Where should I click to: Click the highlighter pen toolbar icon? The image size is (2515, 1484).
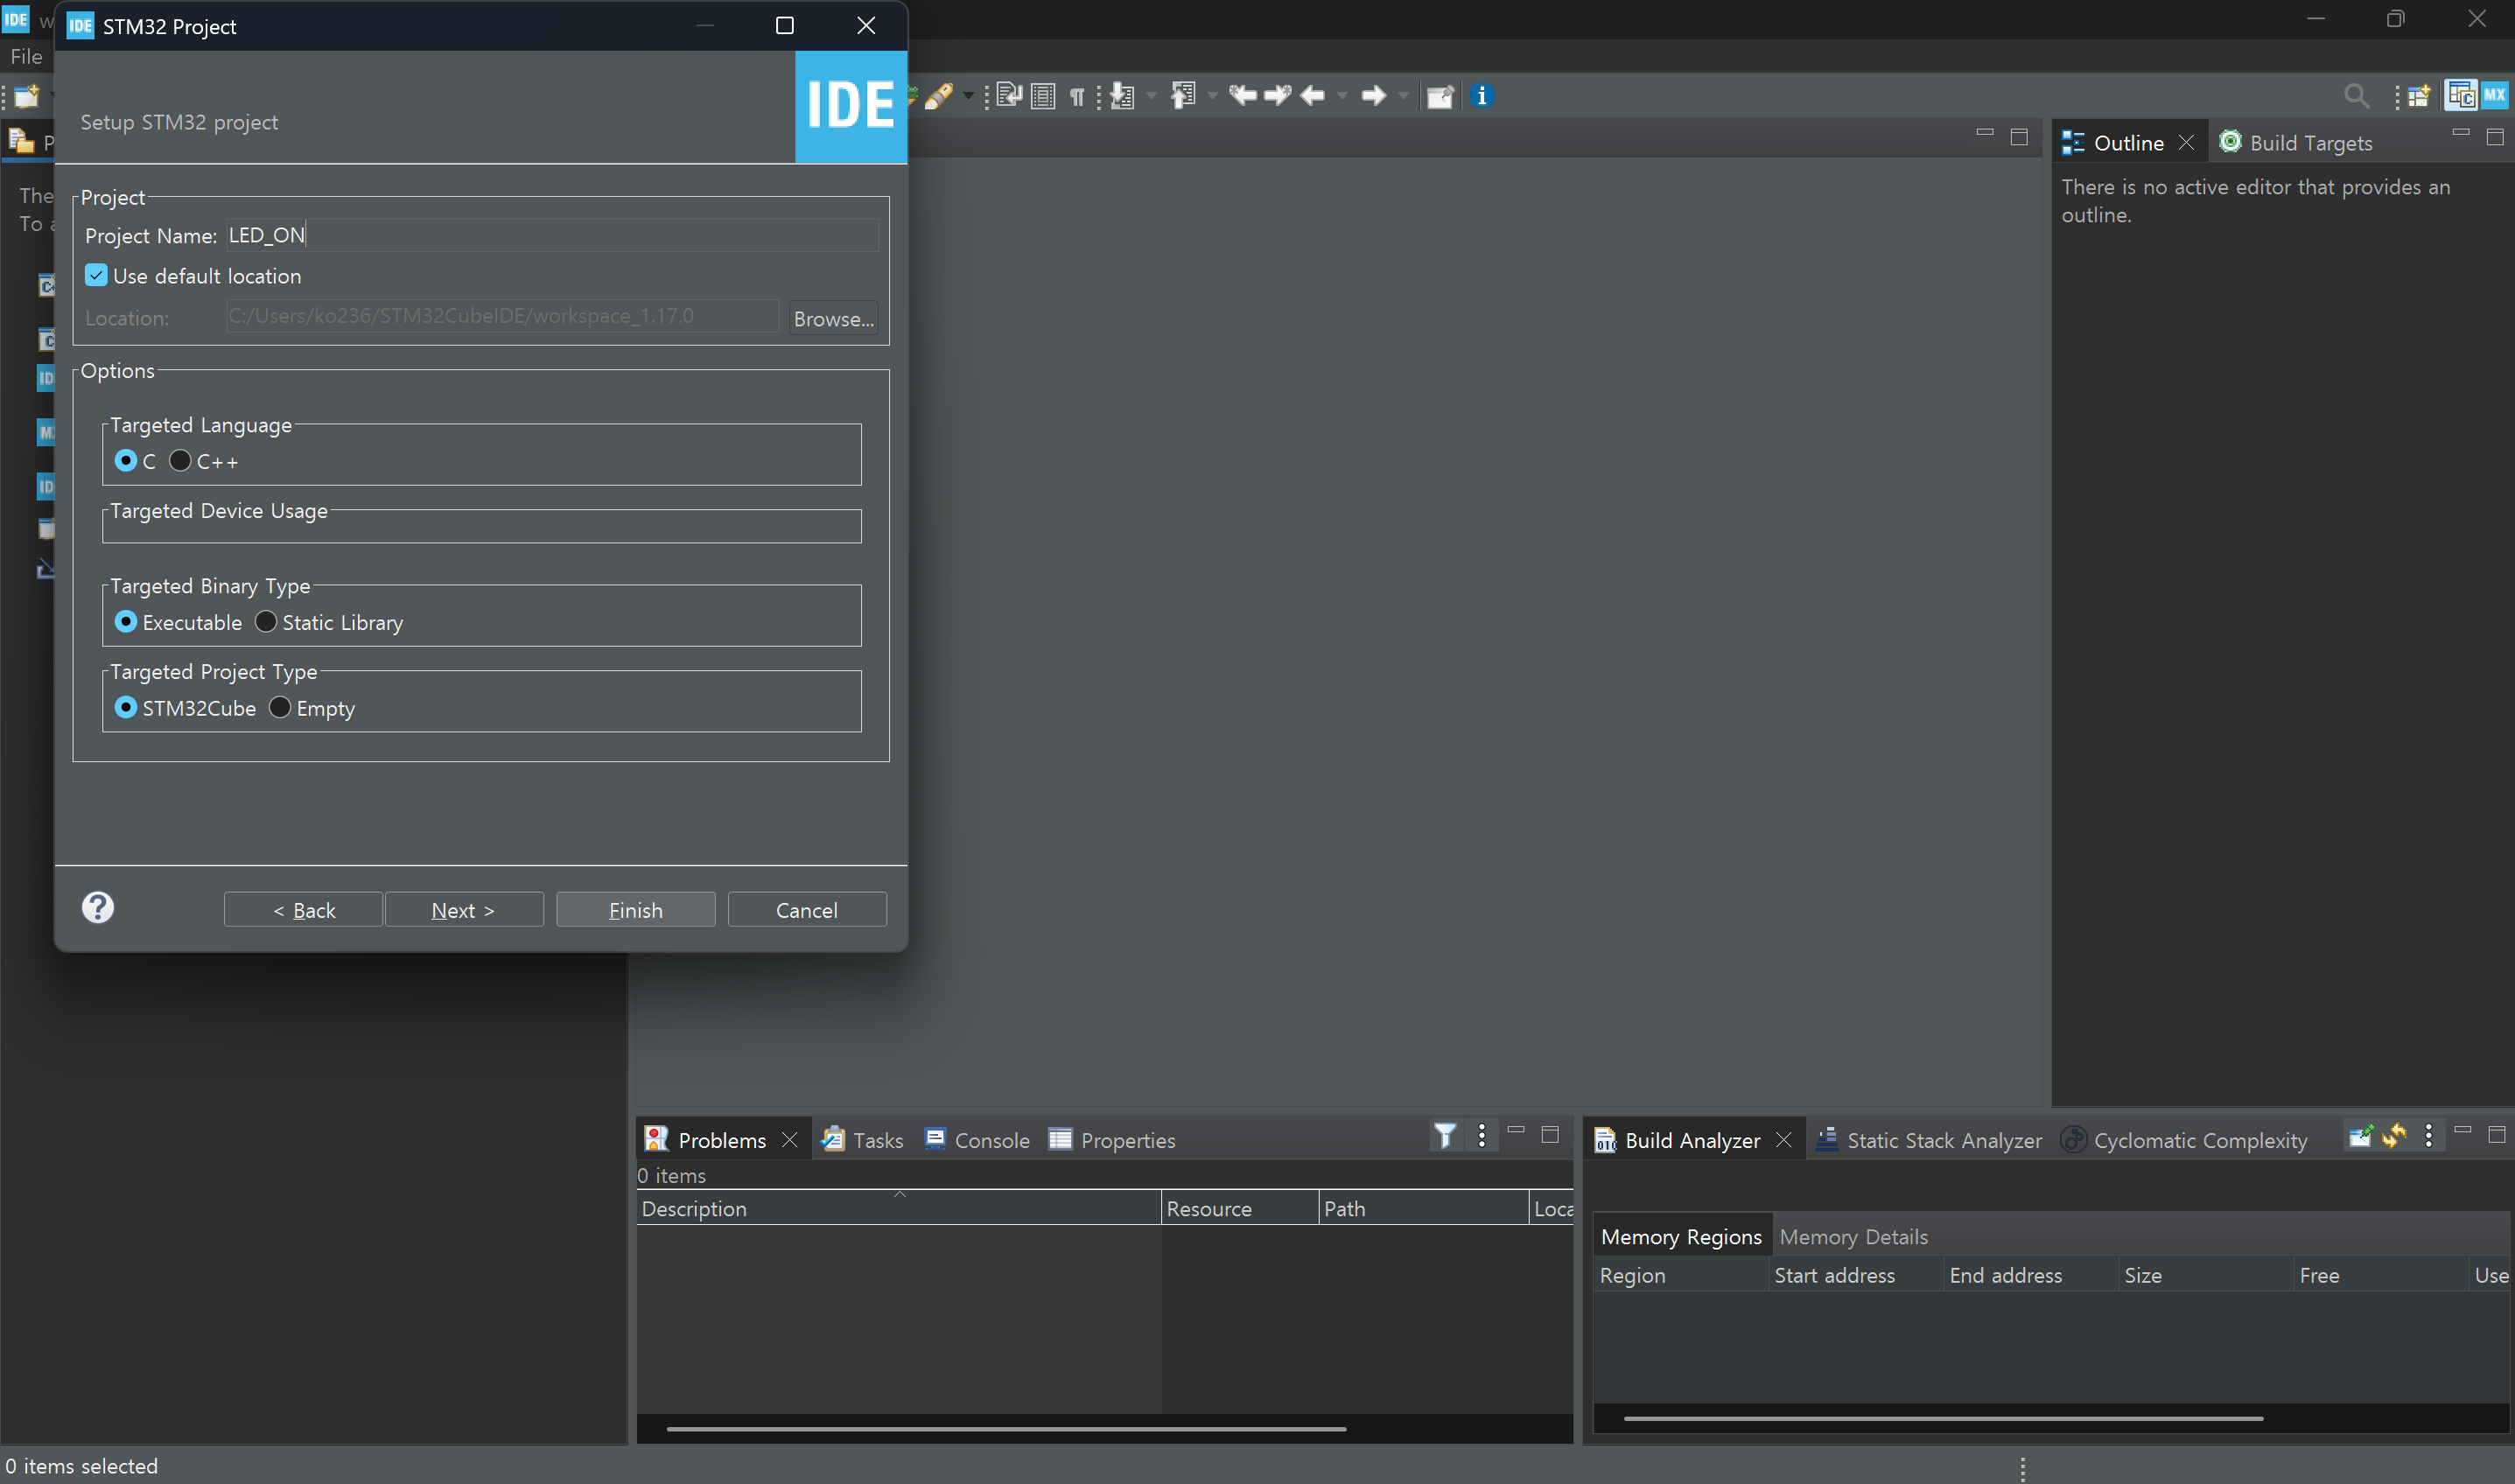click(938, 96)
